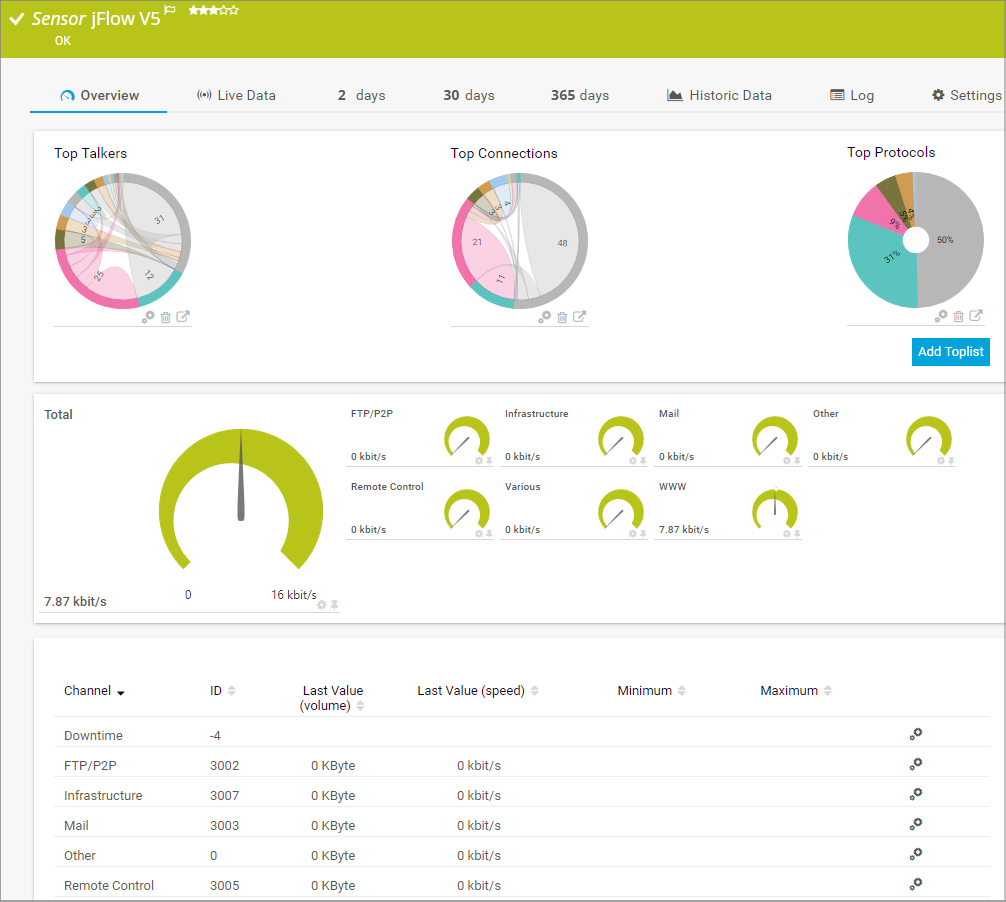Open channel settings gear for Mail row
This screenshot has width=1006, height=902.
tap(915, 824)
